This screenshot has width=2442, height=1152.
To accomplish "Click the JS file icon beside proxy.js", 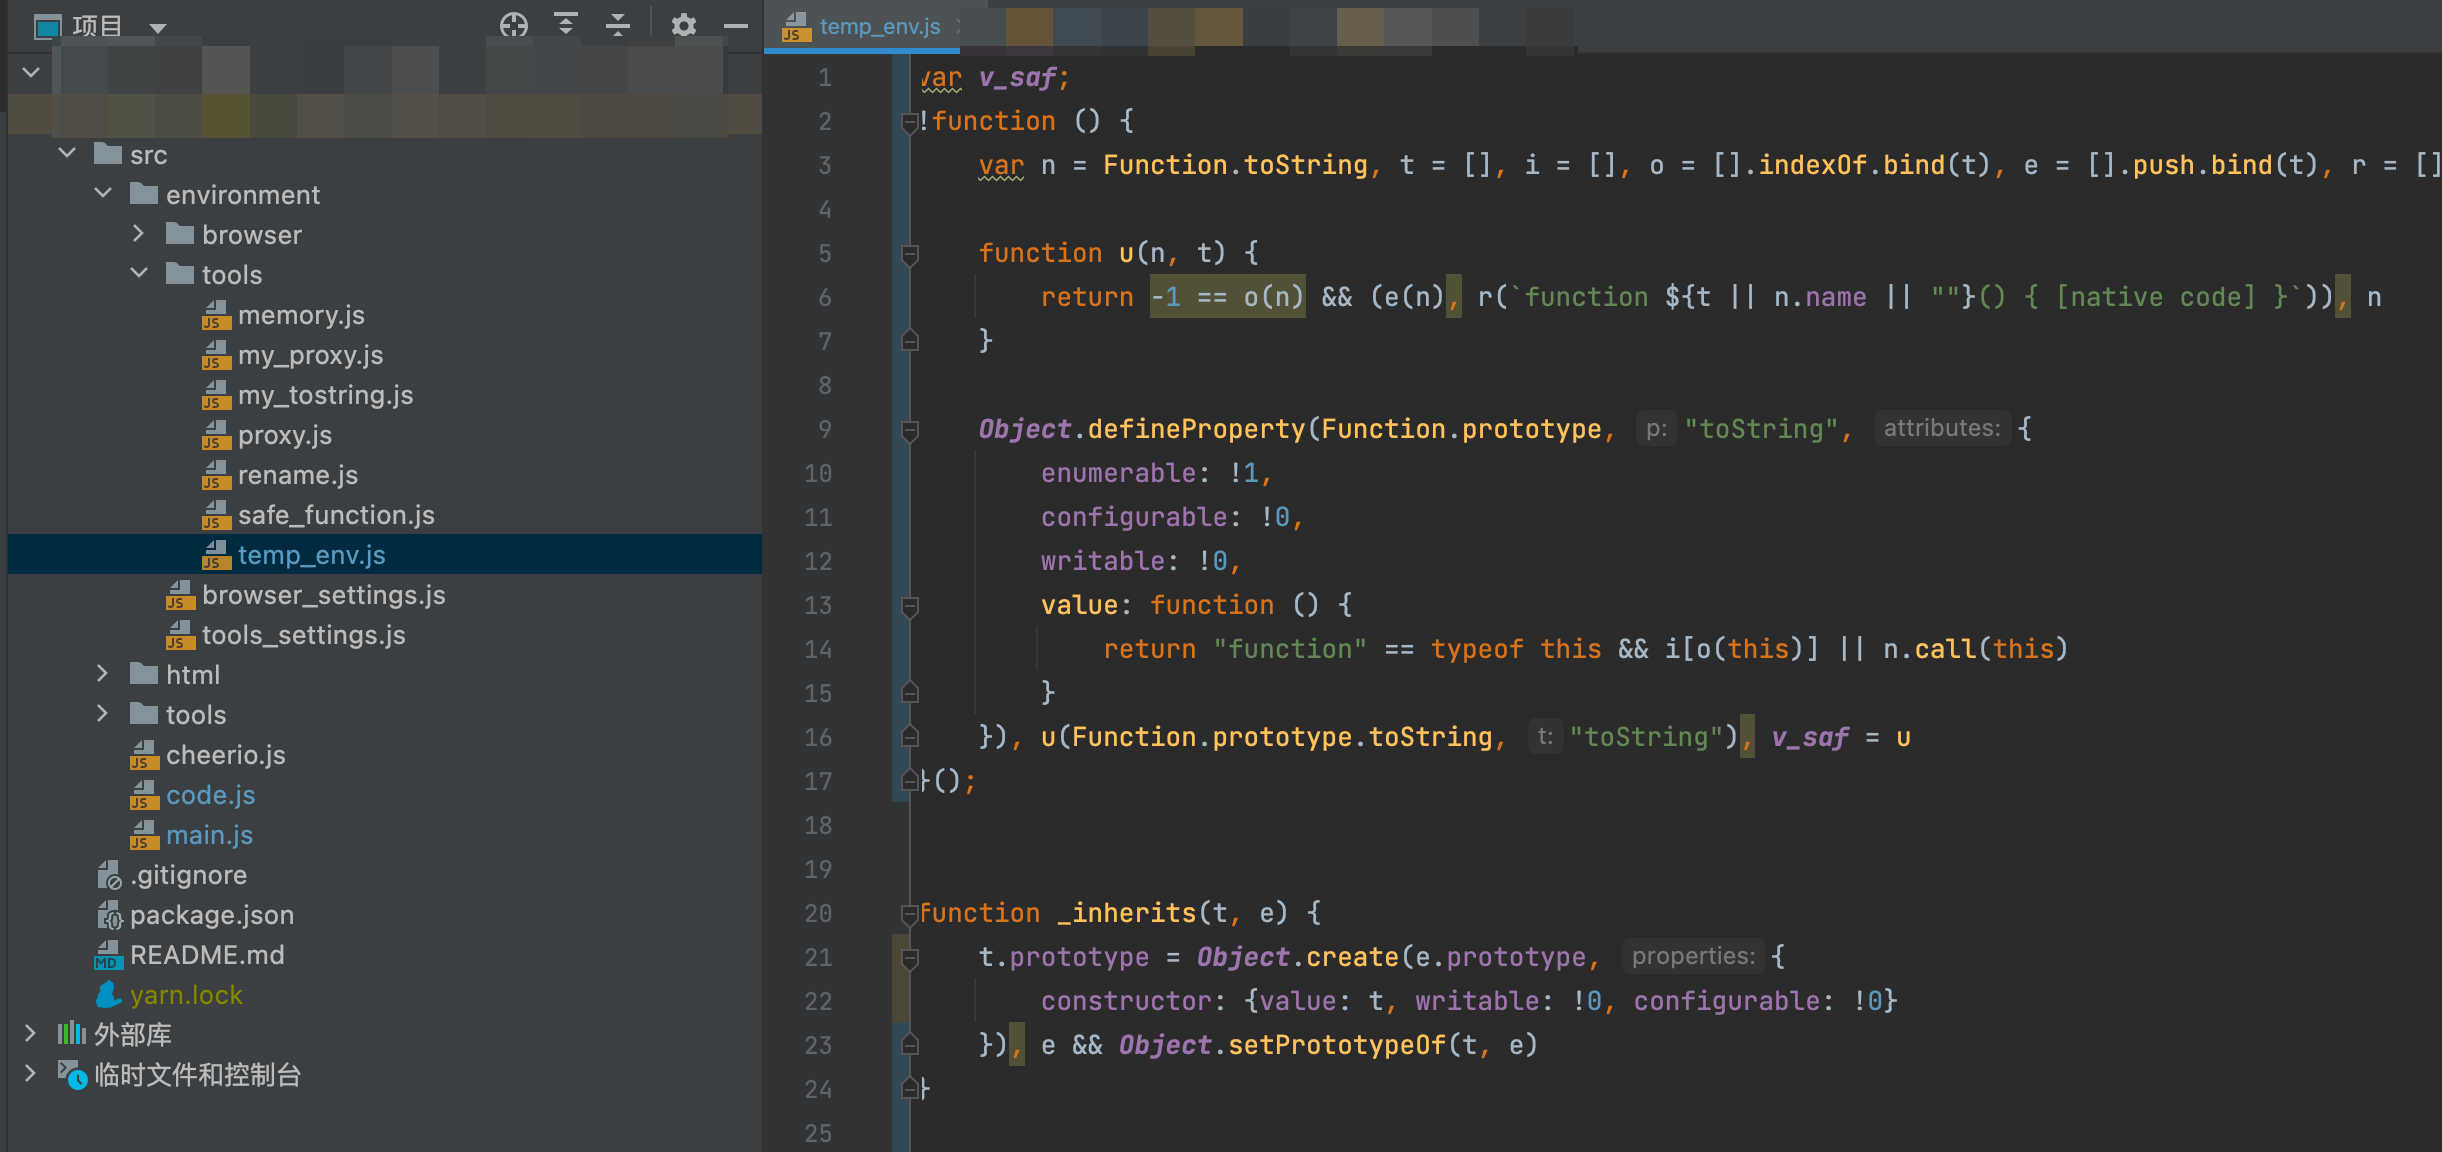I will pyautogui.click(x=216, y=436).
